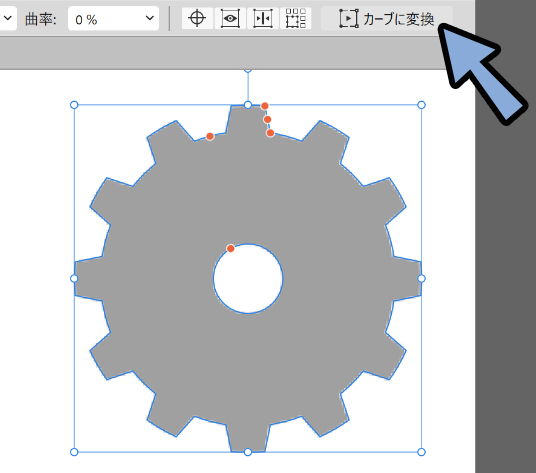Click the カーブに変換 button
536x473 pixels.
point(387,18)
